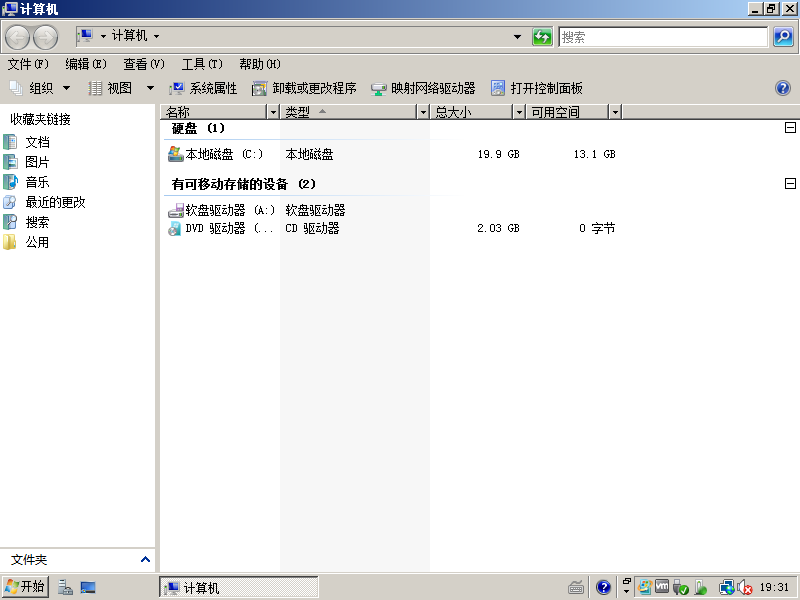The height and width of the screenshot is (600, 800).
Task: Open the 查看(V) menu
Action: (144, 64)
